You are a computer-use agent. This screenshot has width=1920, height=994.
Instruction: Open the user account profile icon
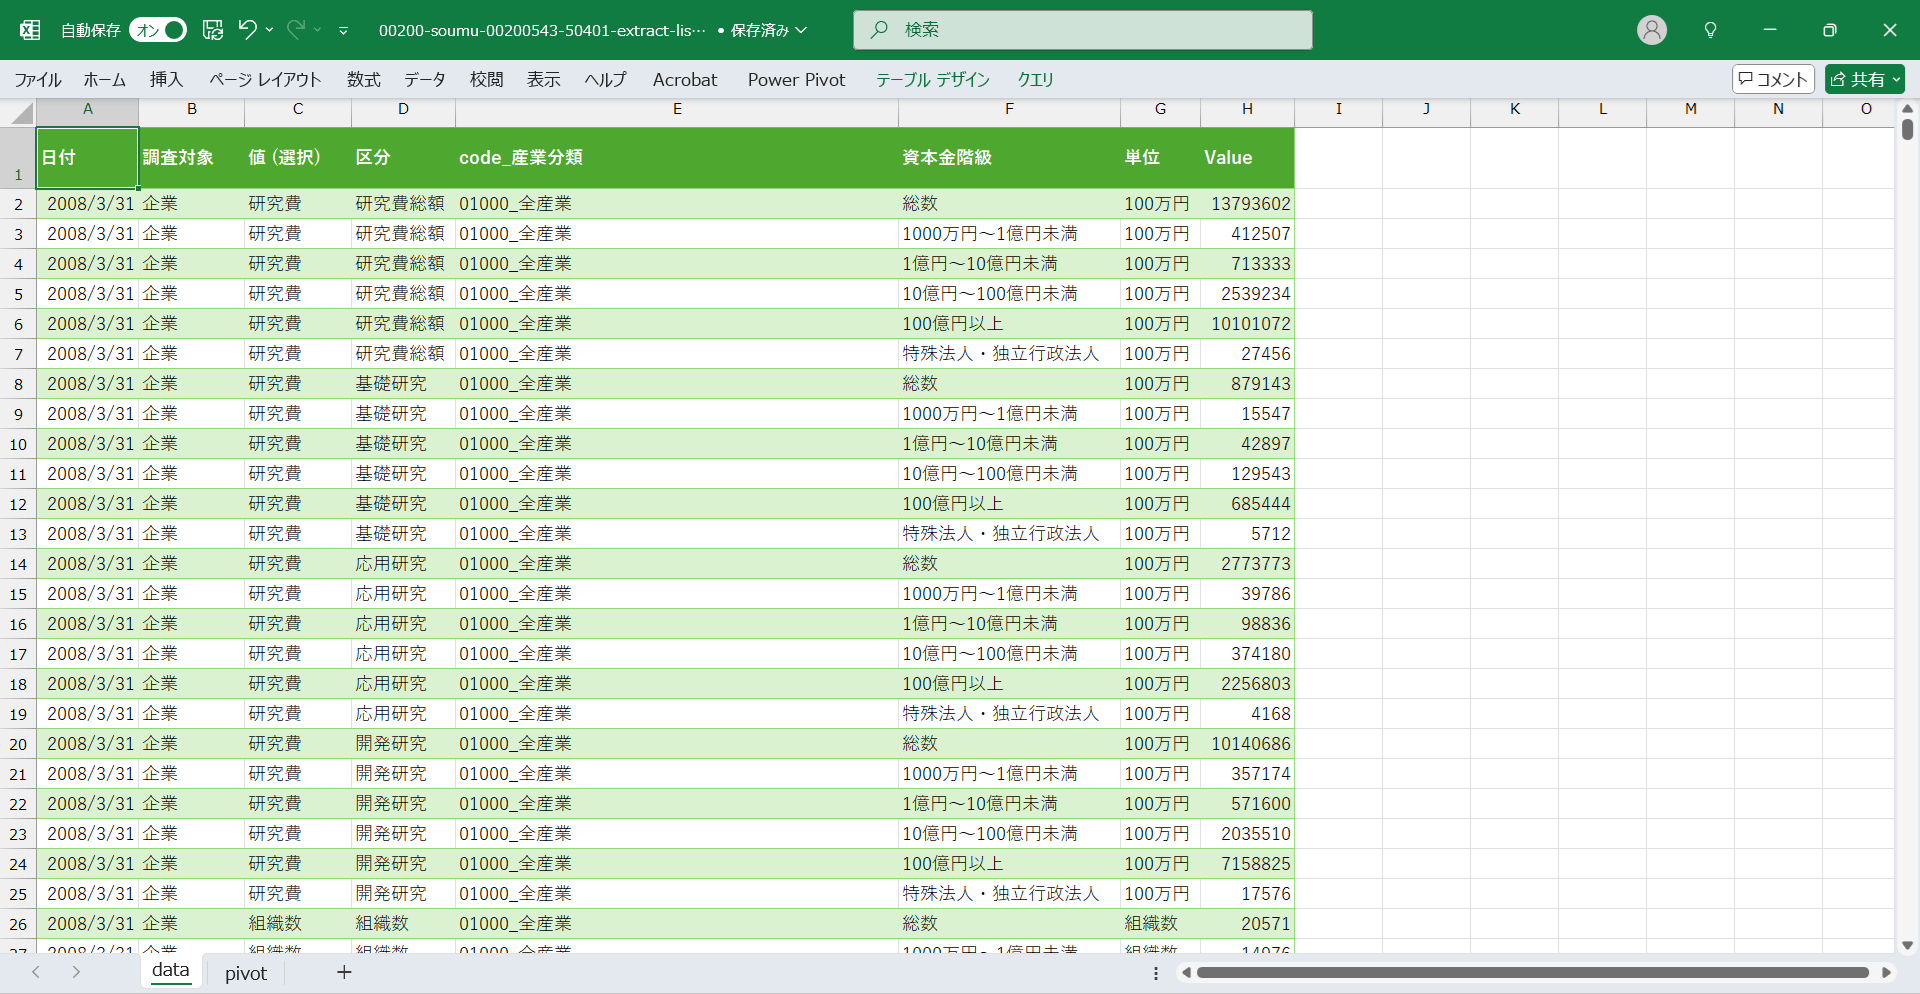(1651, 30)
